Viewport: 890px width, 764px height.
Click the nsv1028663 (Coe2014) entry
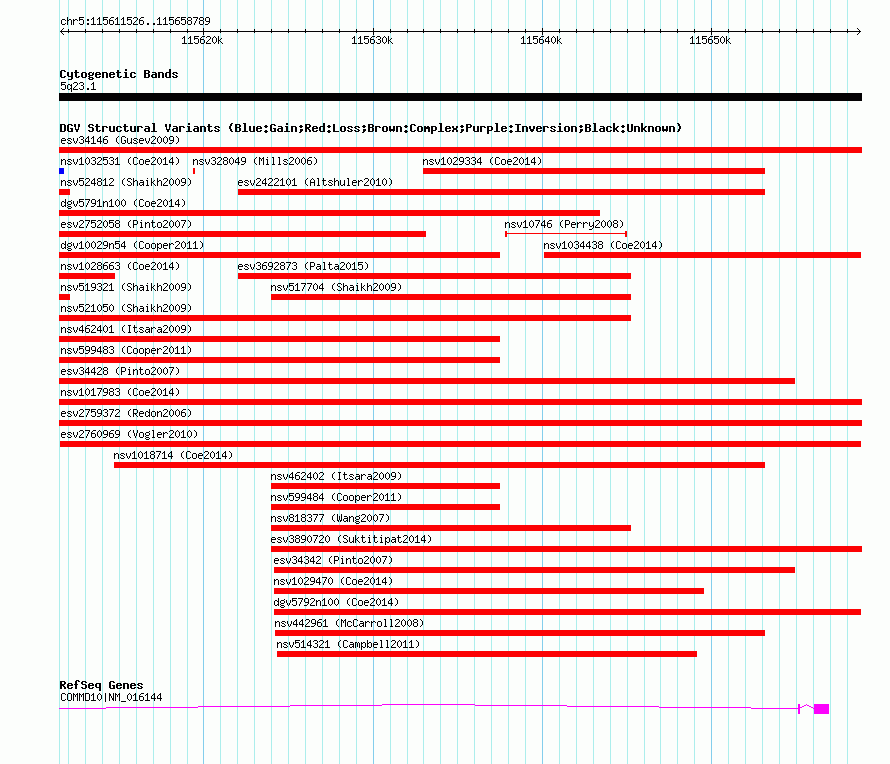[120, 266]
